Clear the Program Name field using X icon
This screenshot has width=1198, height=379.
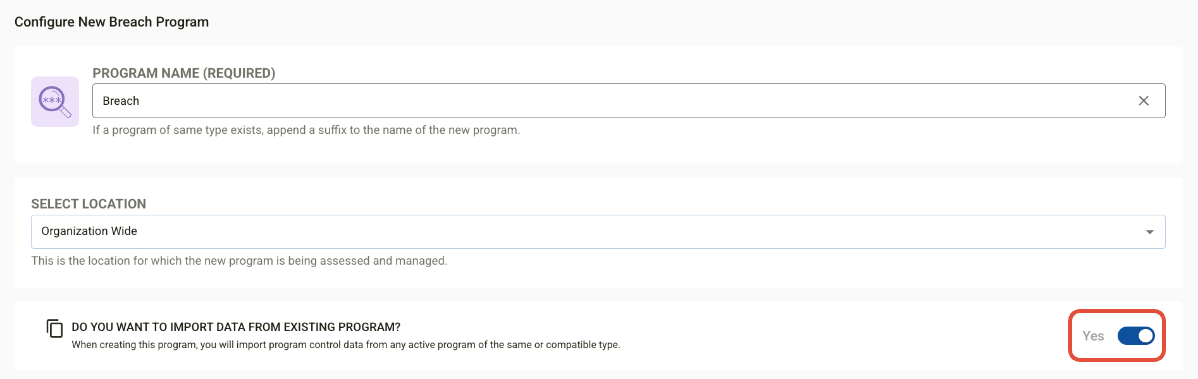1144,101
